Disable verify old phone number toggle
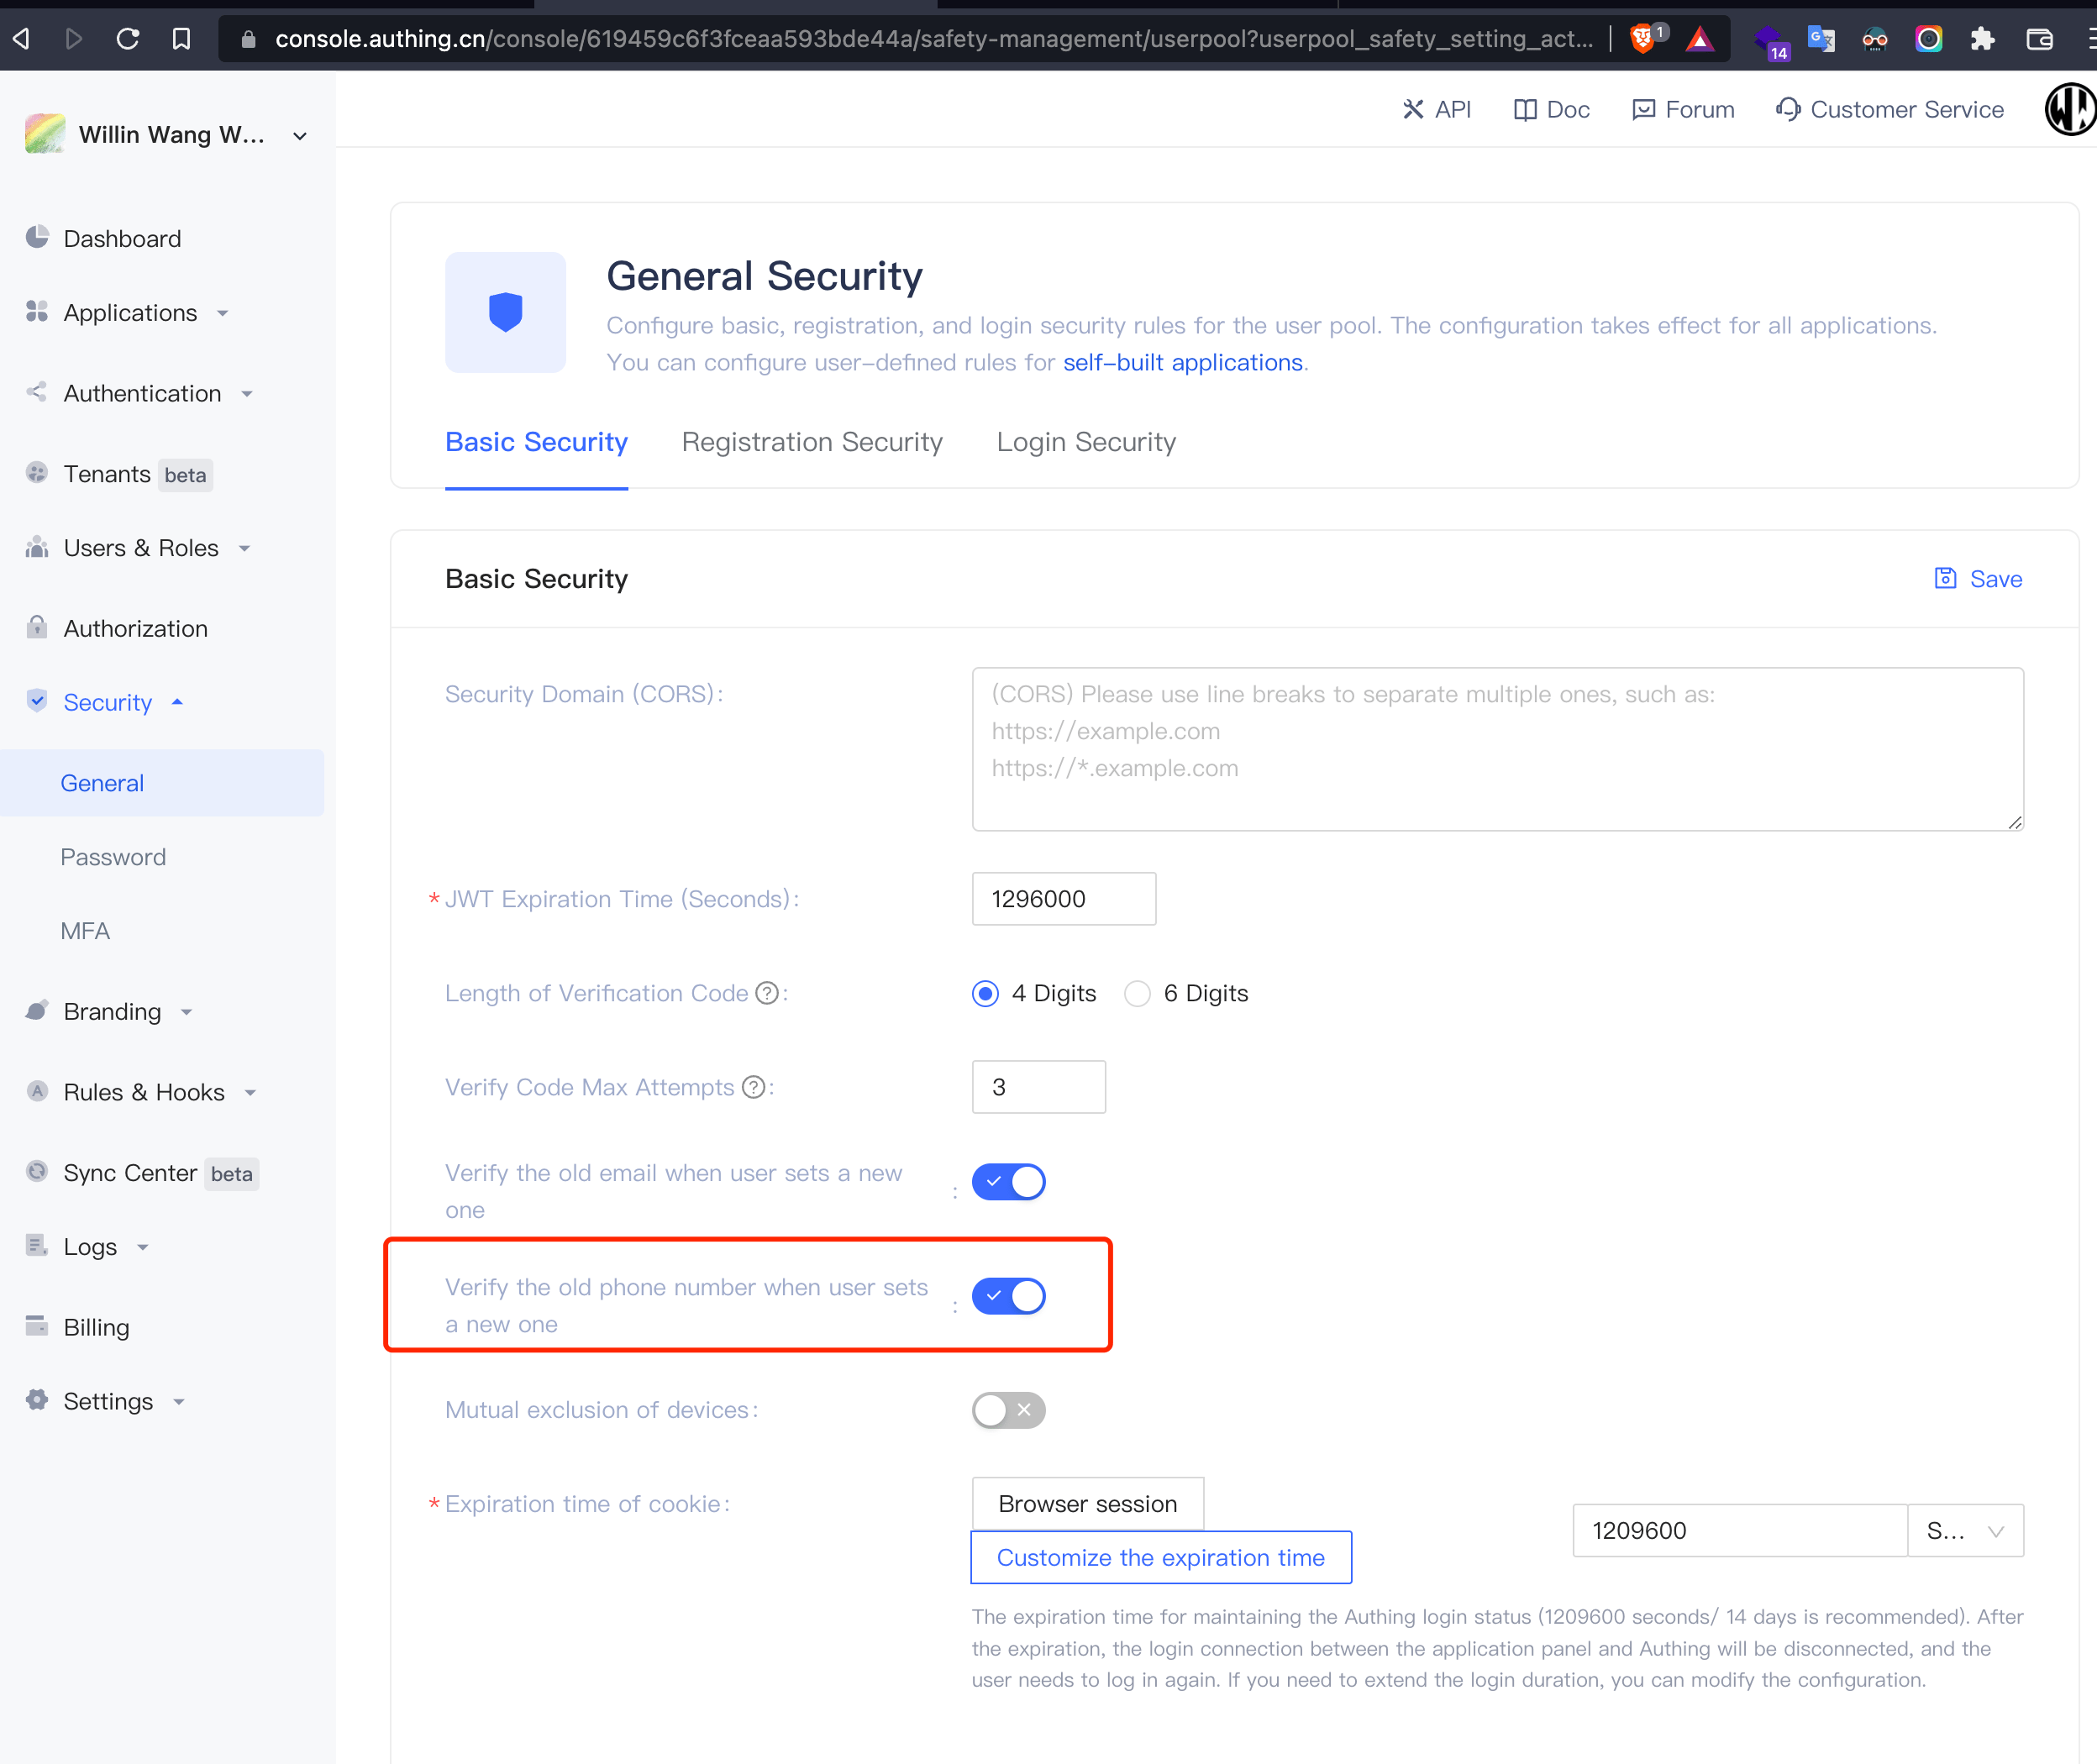2097x1764 pixels. click(x=1008, y=1296)
